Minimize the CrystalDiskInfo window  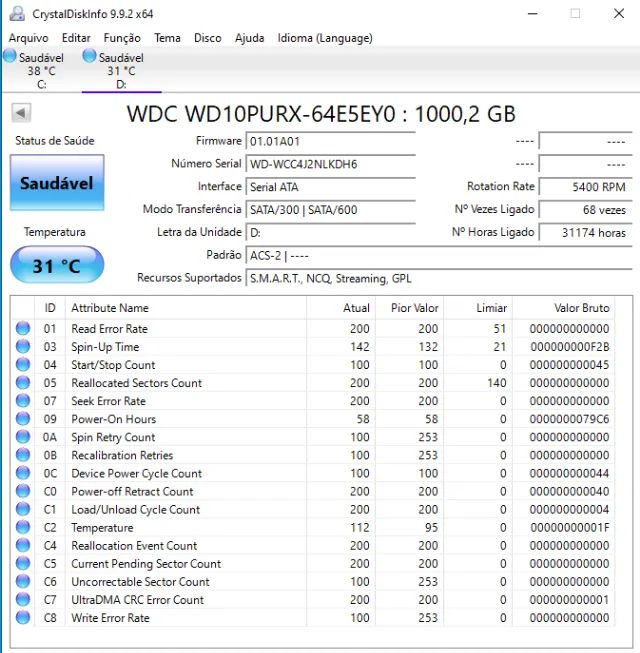tap(533, 14)
